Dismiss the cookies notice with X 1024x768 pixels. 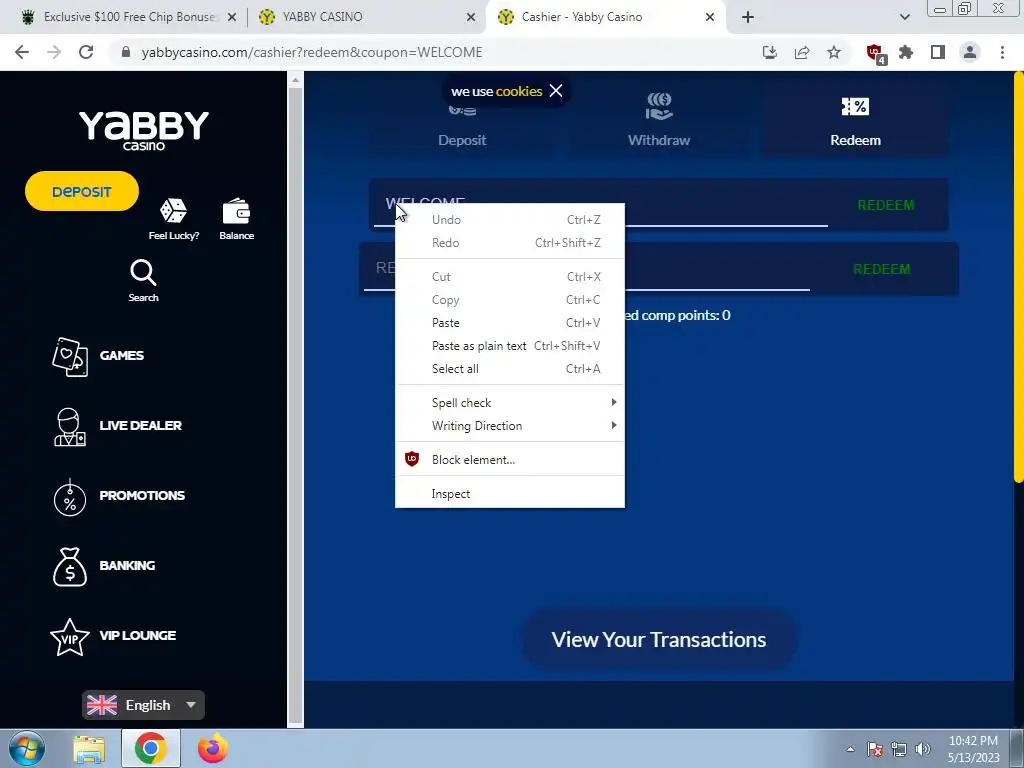(x=556, y=91)
